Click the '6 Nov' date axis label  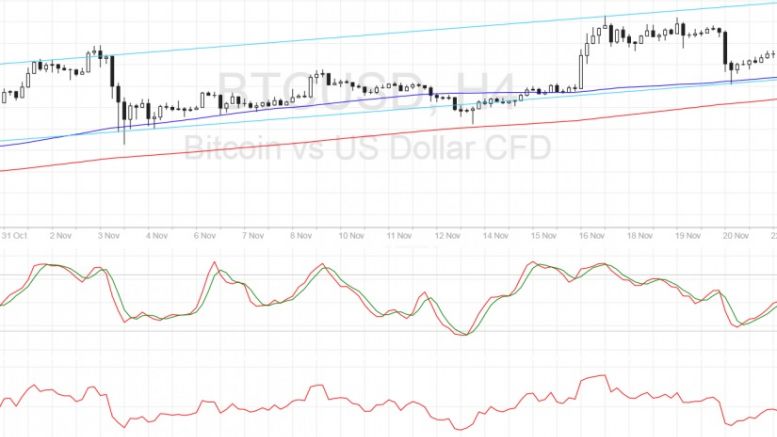(x=205, y=236)
